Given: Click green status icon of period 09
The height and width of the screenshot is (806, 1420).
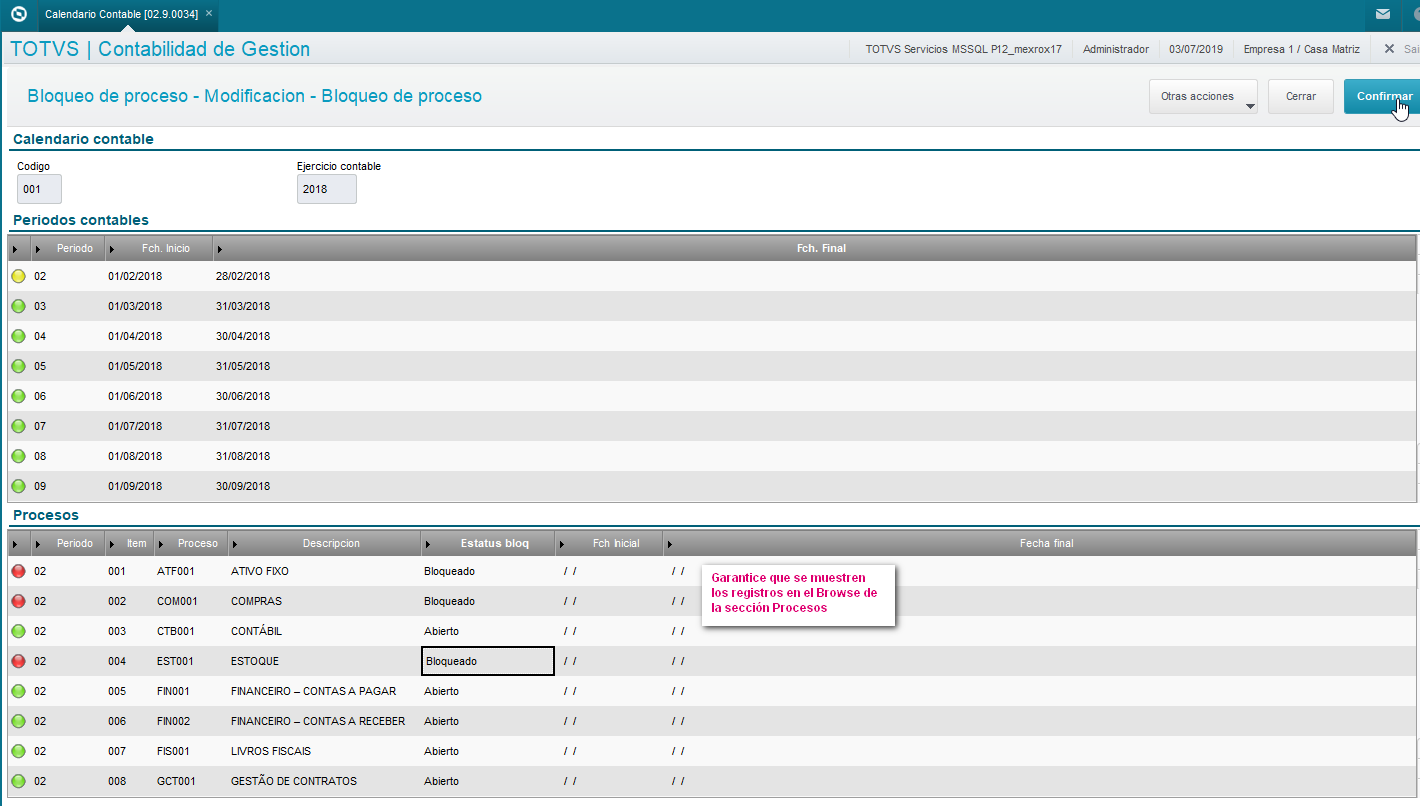Looking at the screenshot, I should tap(18, 486).
